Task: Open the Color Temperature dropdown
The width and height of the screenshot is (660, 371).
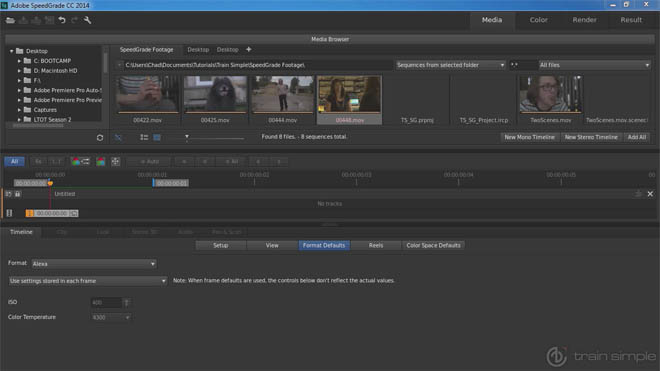Action: pos(112,317)
